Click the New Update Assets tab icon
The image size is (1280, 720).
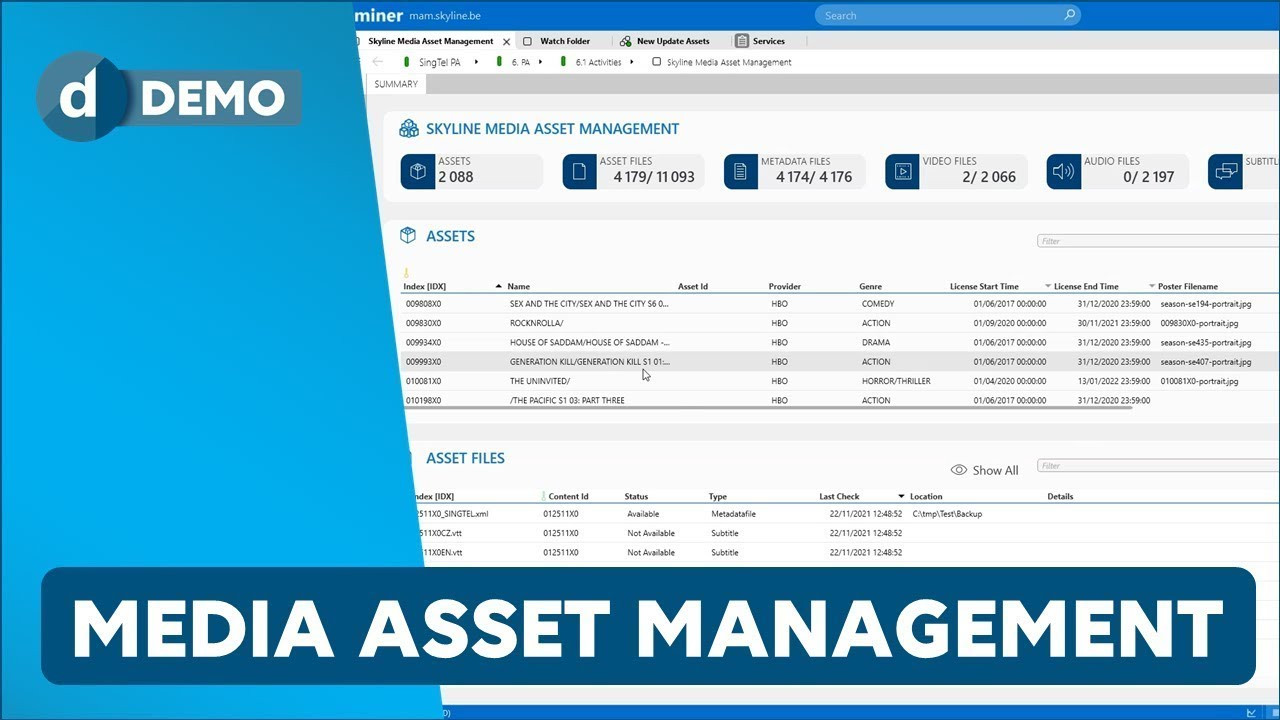coord(625,41)
